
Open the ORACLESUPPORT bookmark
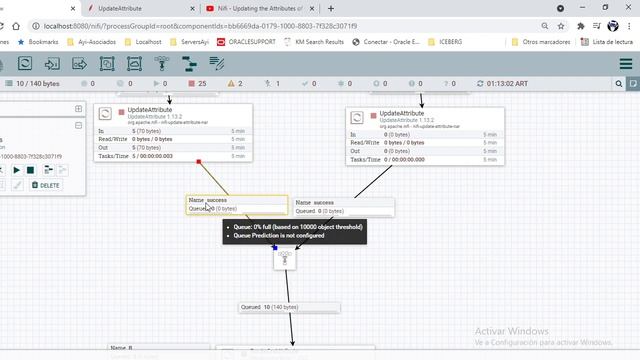(x=246, y=42)
